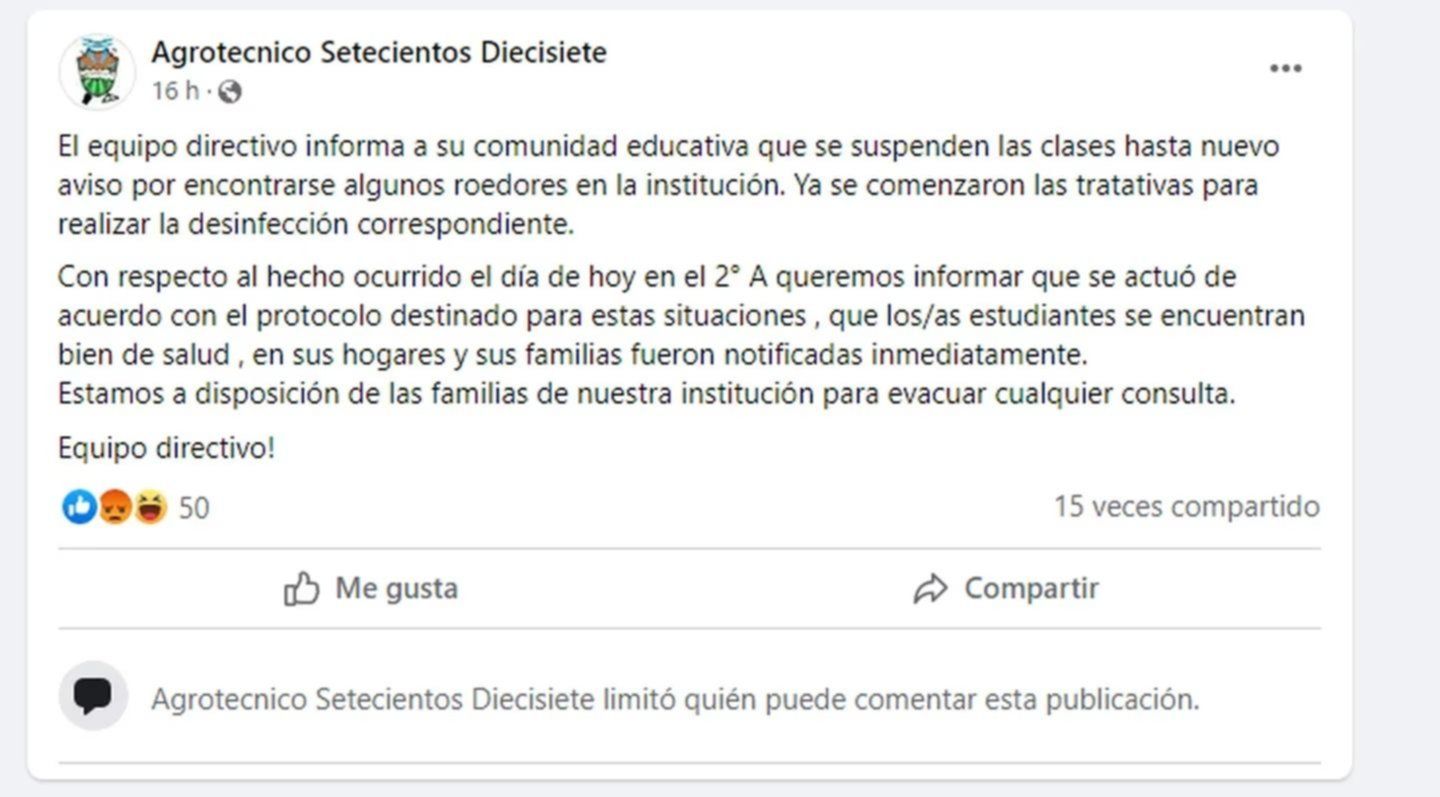Click the angry face reaction icon

click(115, 507)
